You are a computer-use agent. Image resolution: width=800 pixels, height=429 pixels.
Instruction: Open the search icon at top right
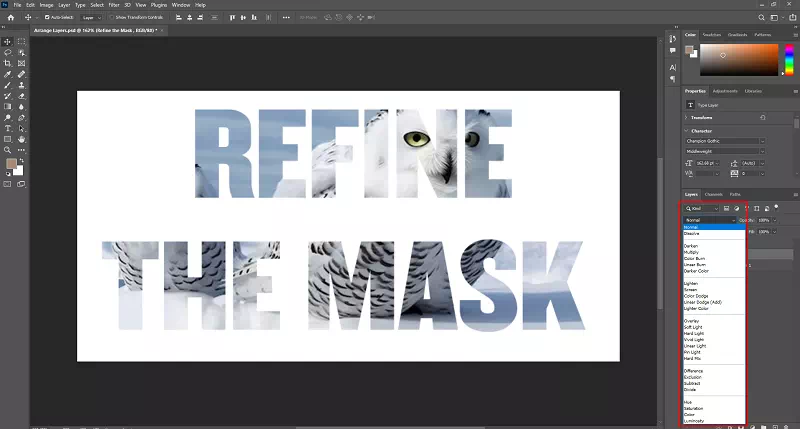(x=761, y=17)
